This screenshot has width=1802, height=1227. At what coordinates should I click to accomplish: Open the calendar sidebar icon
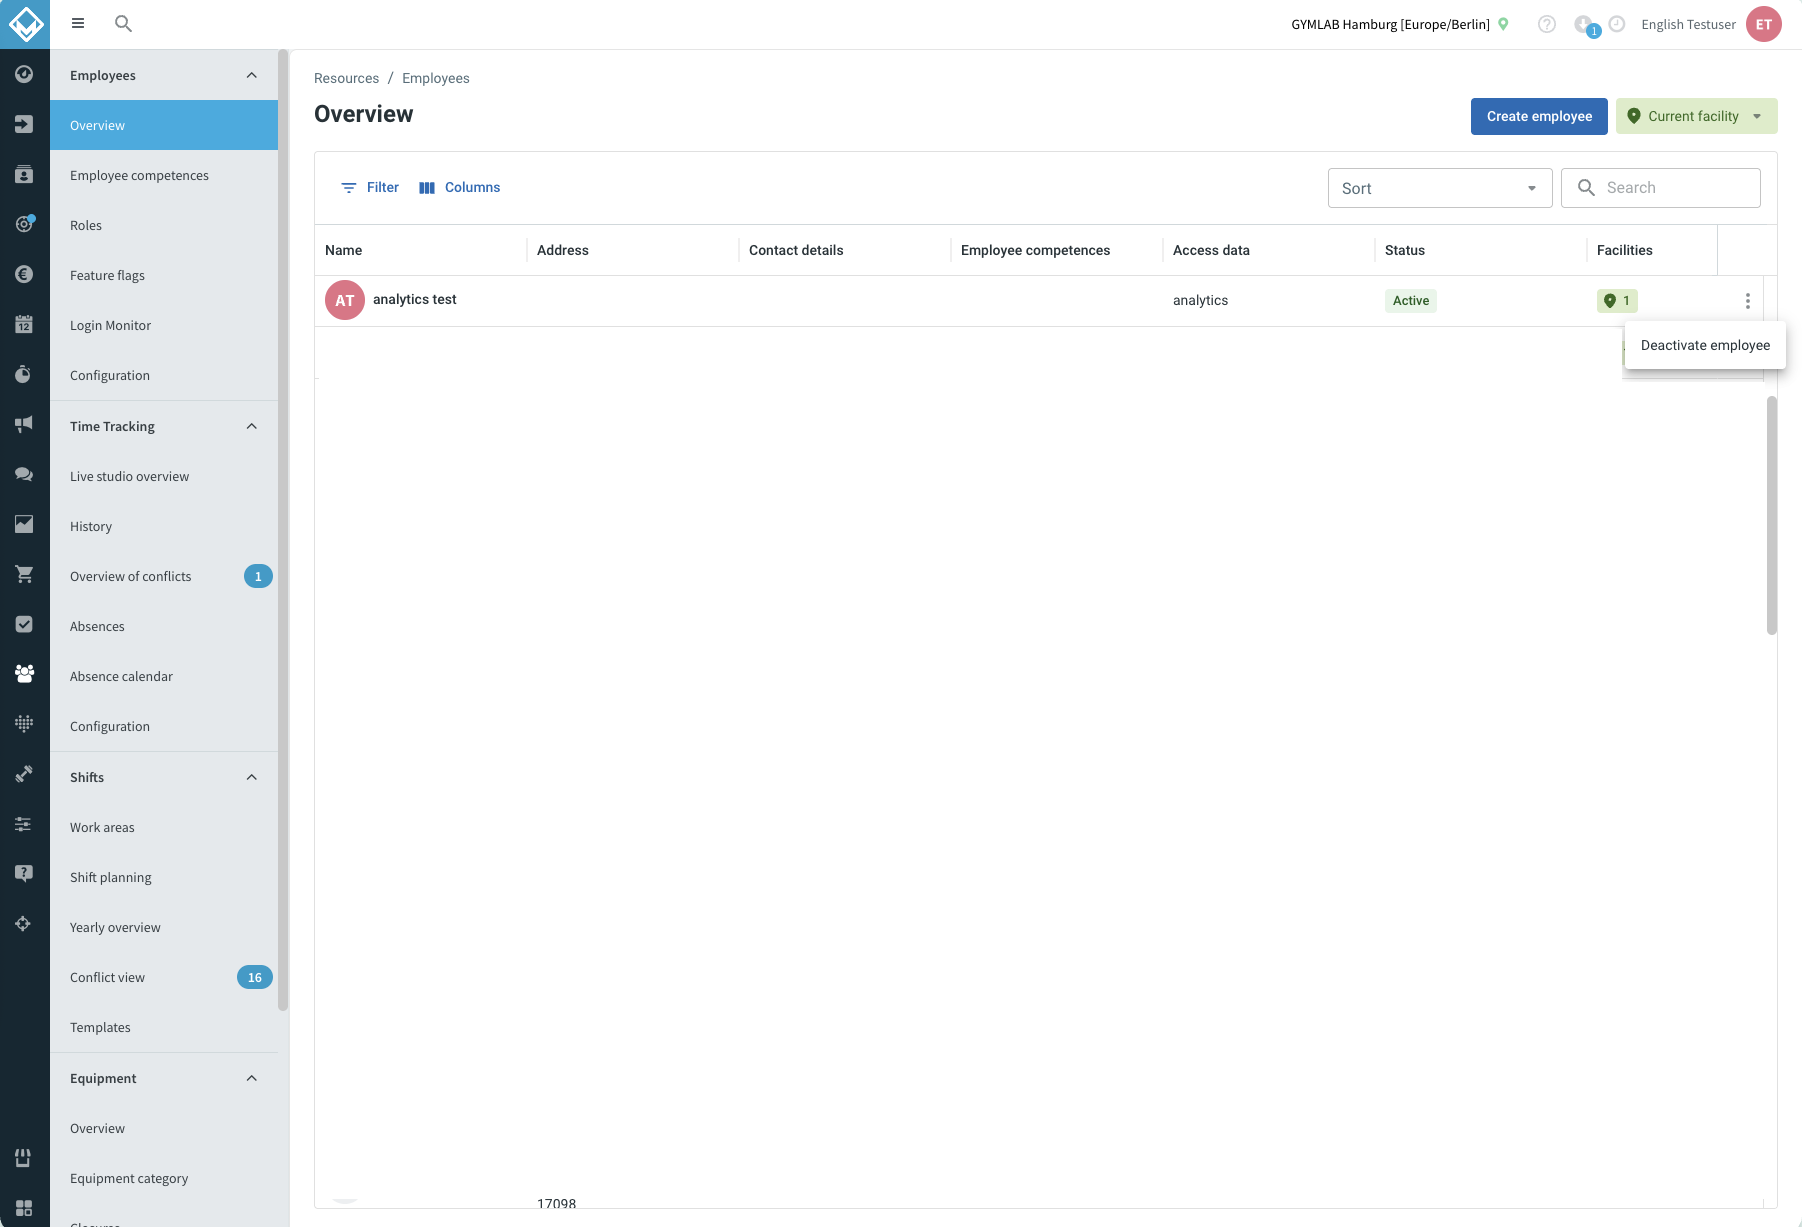[24, 324]
